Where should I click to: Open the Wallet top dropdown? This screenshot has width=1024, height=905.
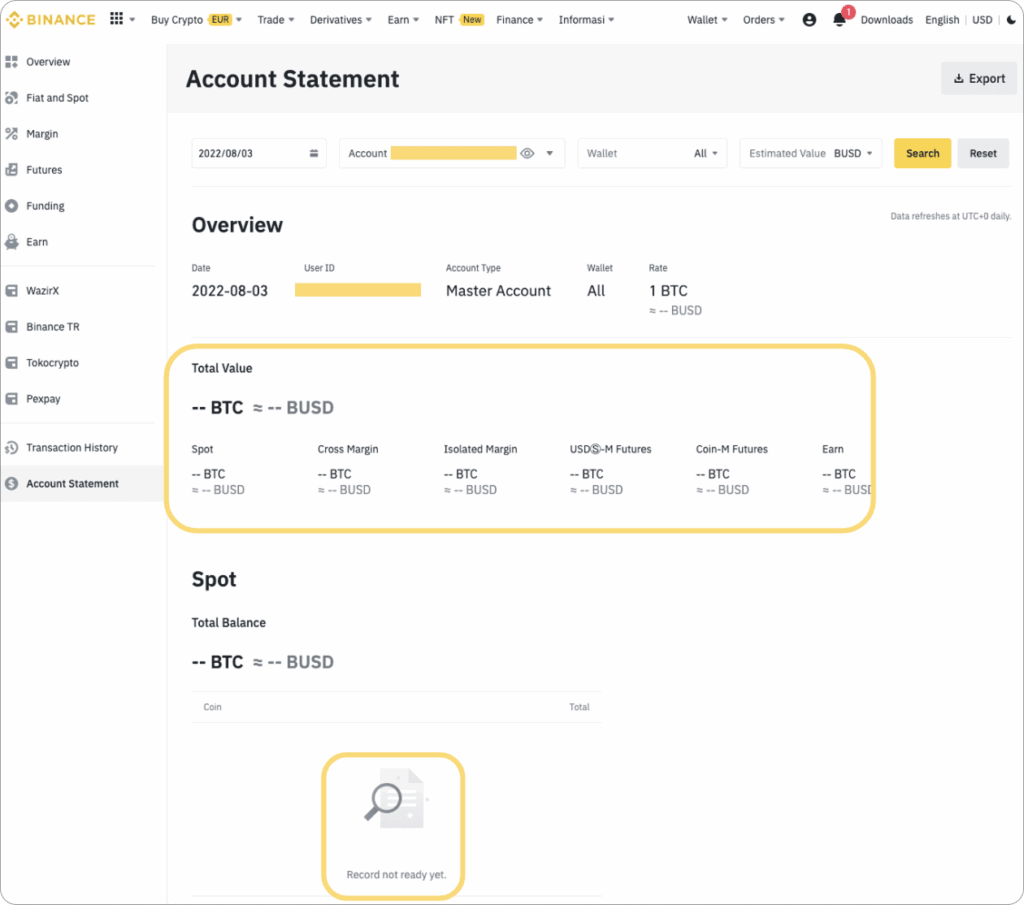(707, 20)
